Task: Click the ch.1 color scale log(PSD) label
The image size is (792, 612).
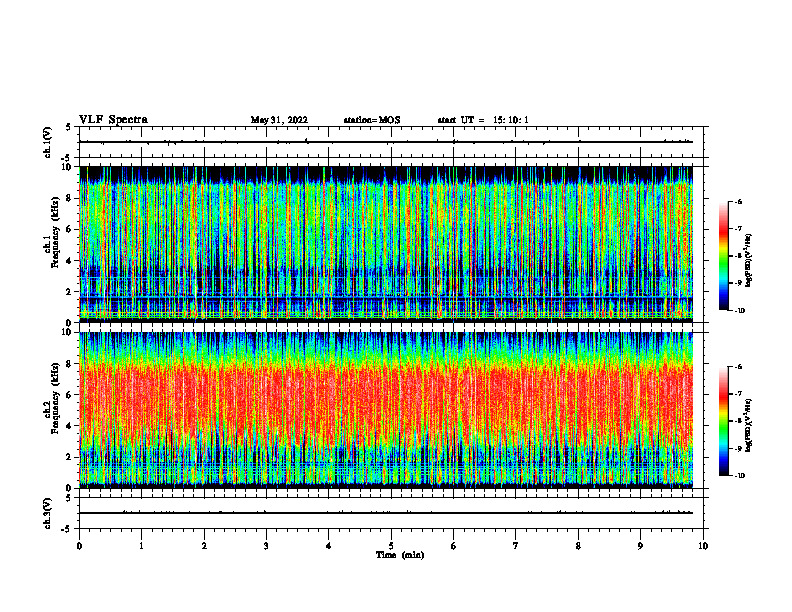Action: pyautogui.click(x=749, y=261)
